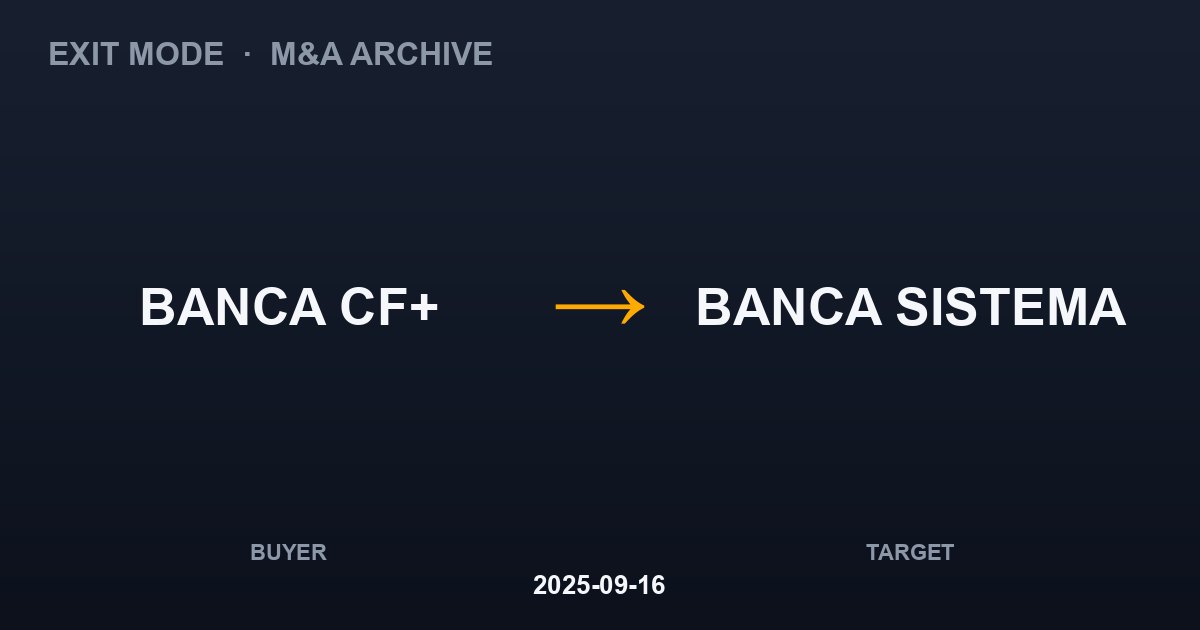The image size is (1200, 630).
Task: Select the buyer name BANCA CF+
Action: pyautogui.click(x=289, y=307)
